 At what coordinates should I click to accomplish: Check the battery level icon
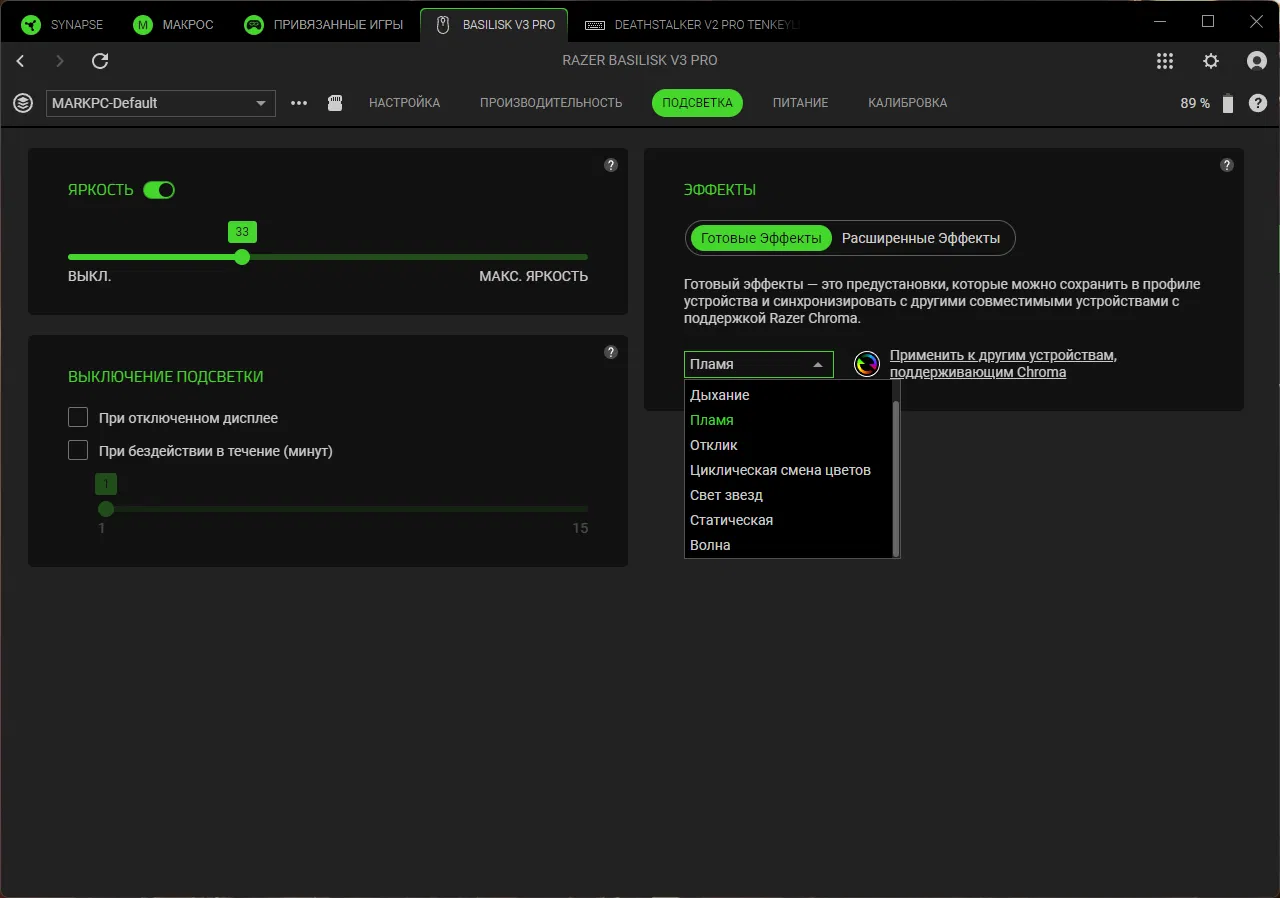(x=1228, y=103)
